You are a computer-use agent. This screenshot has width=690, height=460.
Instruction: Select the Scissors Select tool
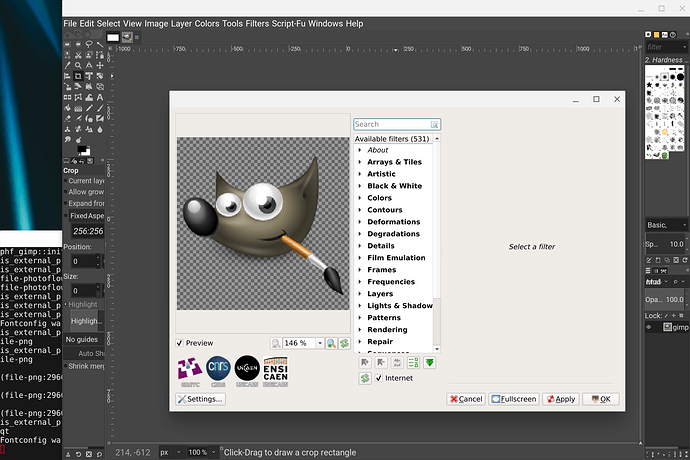(x=78, y=55)
